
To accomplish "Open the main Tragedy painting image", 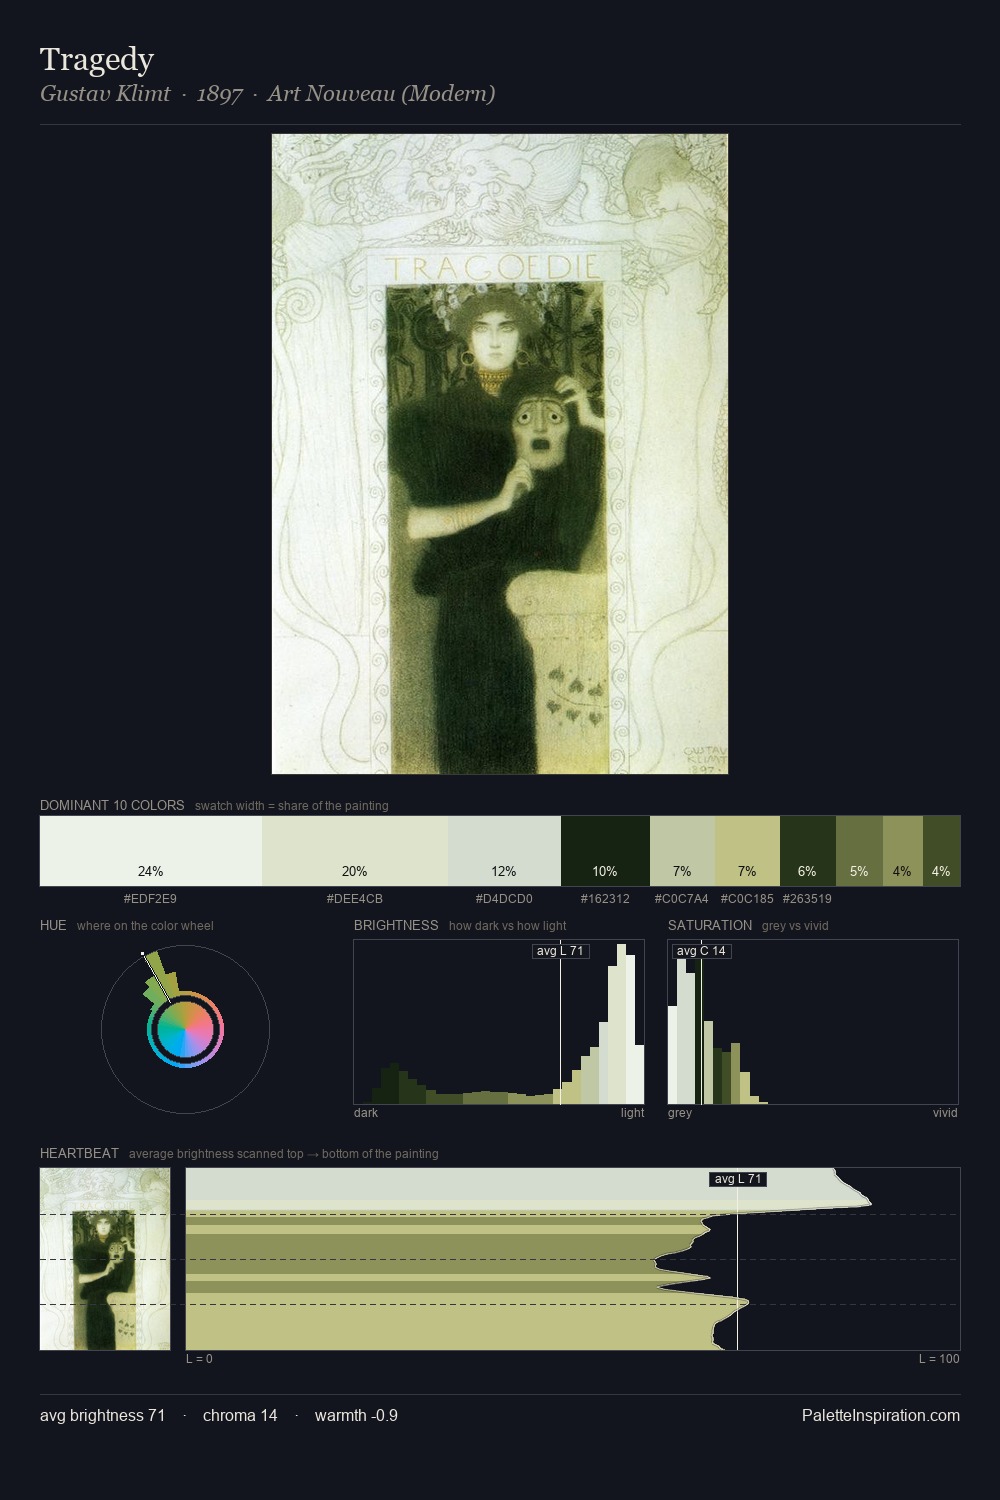I will pos(500,454).
